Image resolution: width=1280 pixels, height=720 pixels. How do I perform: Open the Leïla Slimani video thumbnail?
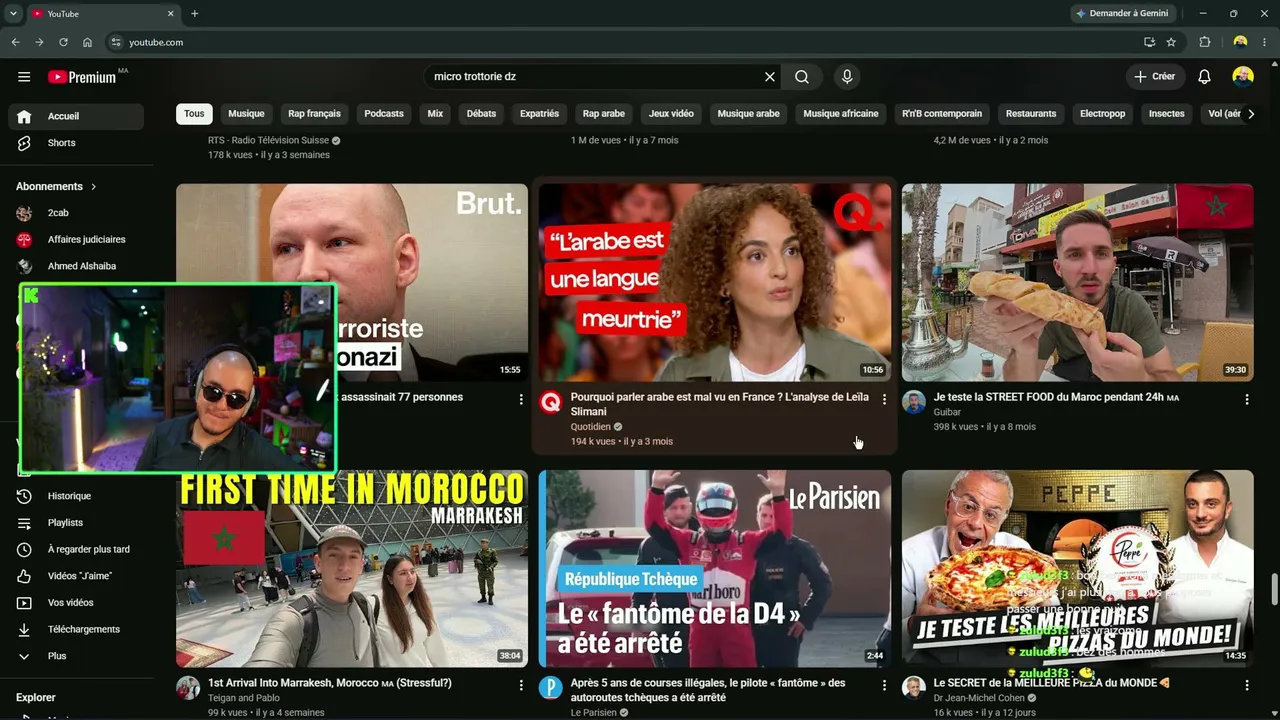715,282
